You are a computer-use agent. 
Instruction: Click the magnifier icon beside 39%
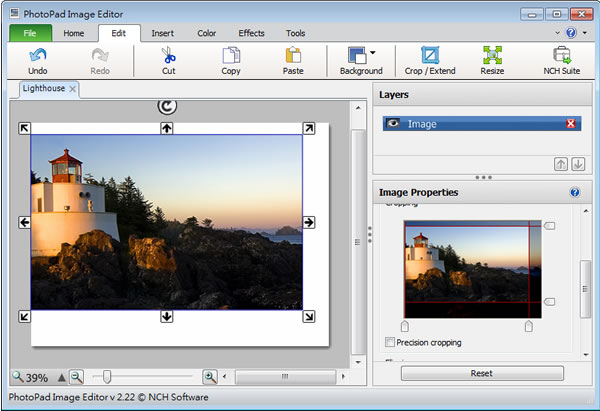(x=18, y=377)
